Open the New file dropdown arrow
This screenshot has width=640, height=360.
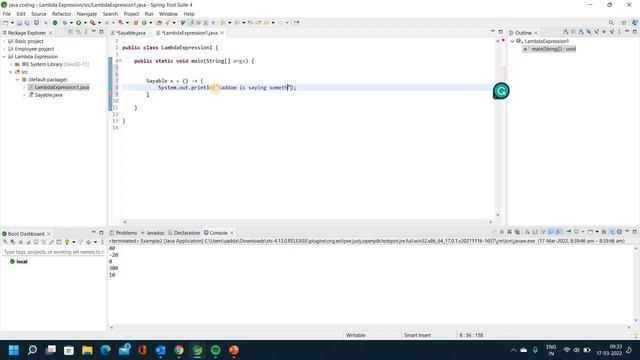point(12,23)
